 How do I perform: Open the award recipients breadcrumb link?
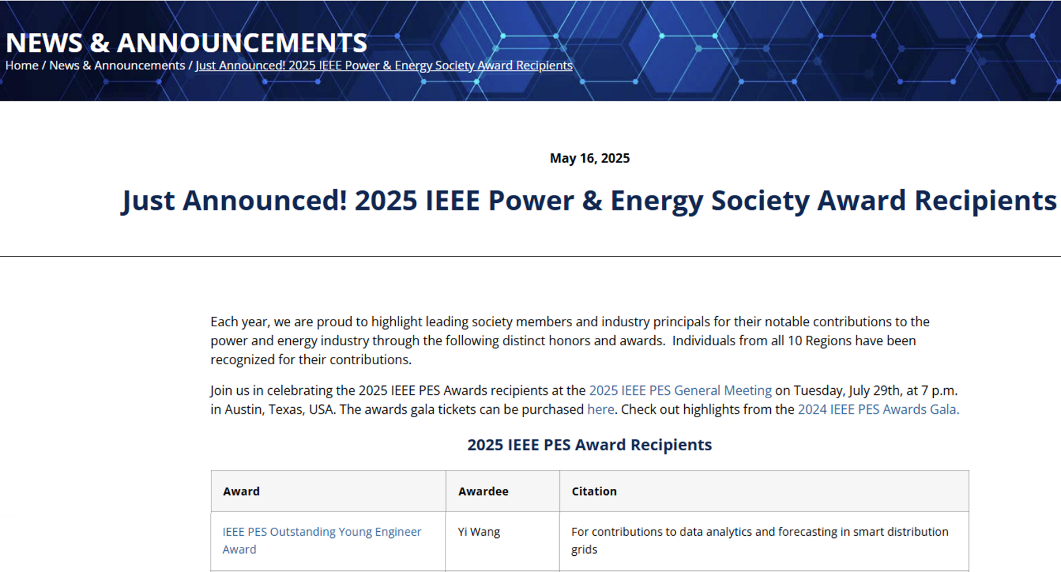click(384, 66)
